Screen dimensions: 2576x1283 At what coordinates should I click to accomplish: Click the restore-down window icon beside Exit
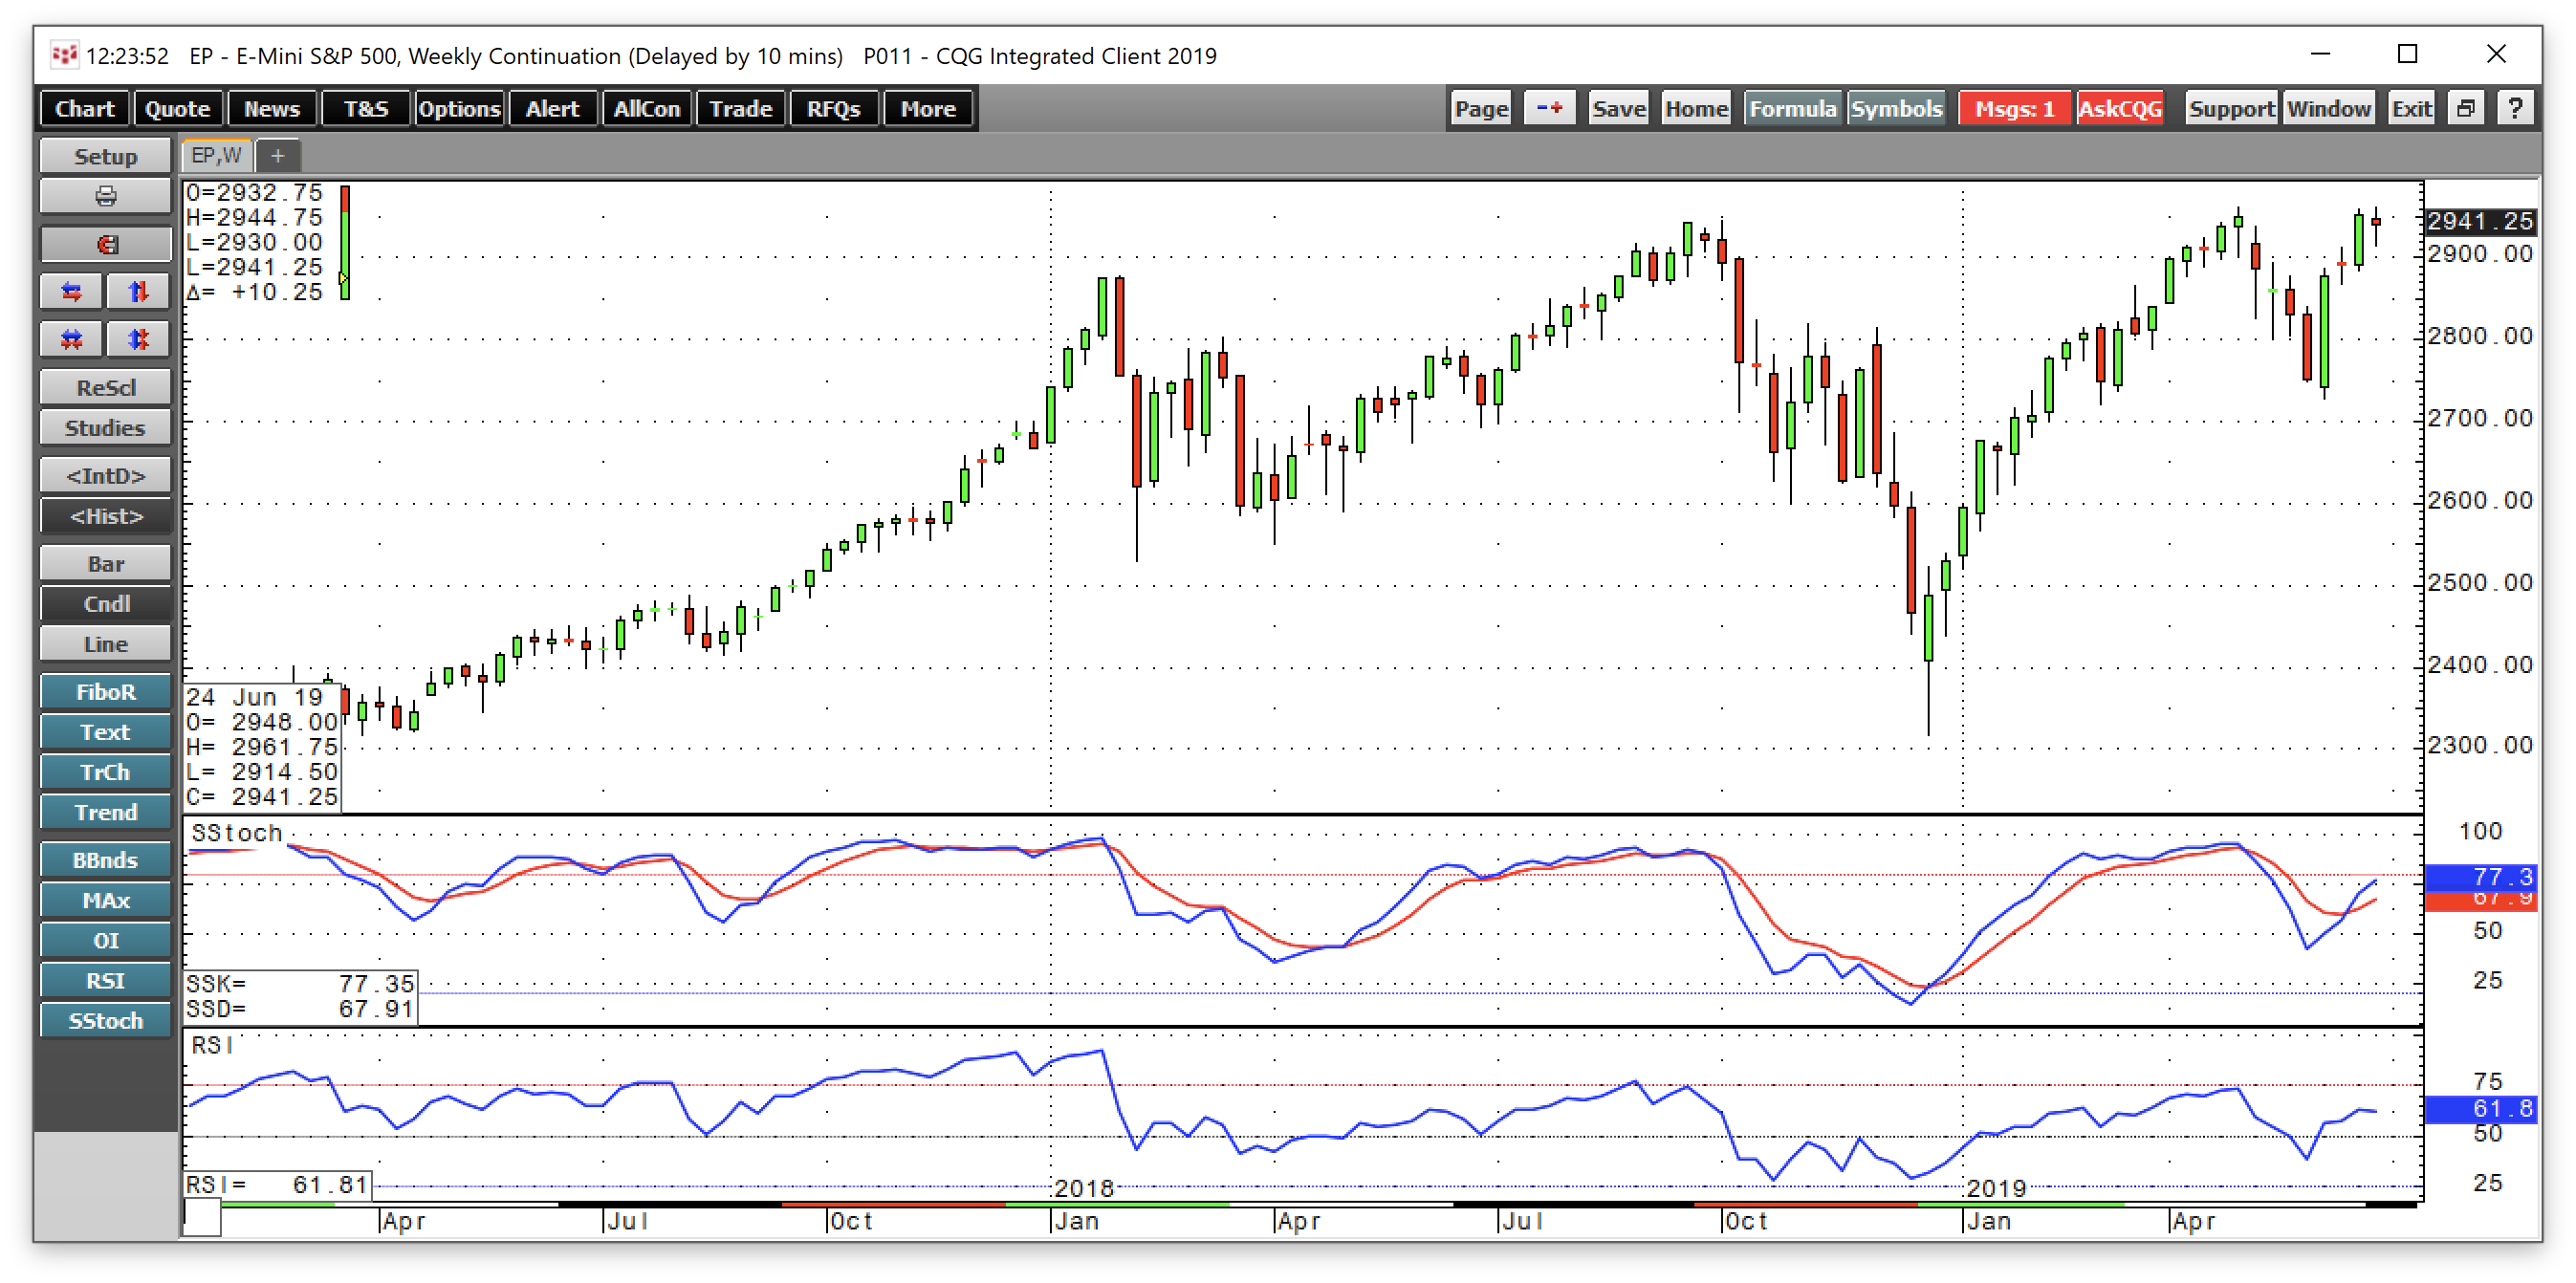click(x=2466, y=109)
